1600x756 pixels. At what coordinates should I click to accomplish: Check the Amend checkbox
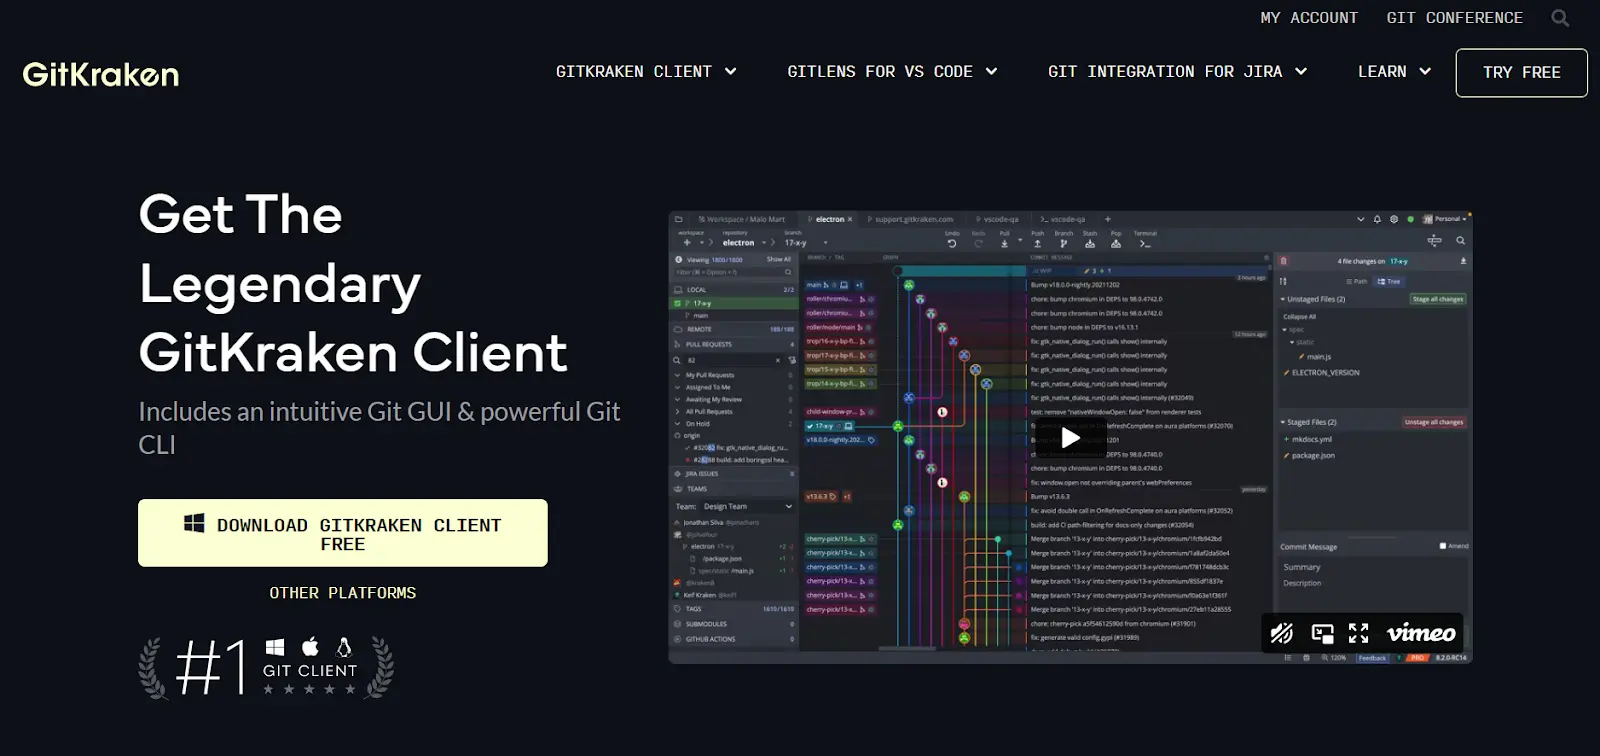1443,546
